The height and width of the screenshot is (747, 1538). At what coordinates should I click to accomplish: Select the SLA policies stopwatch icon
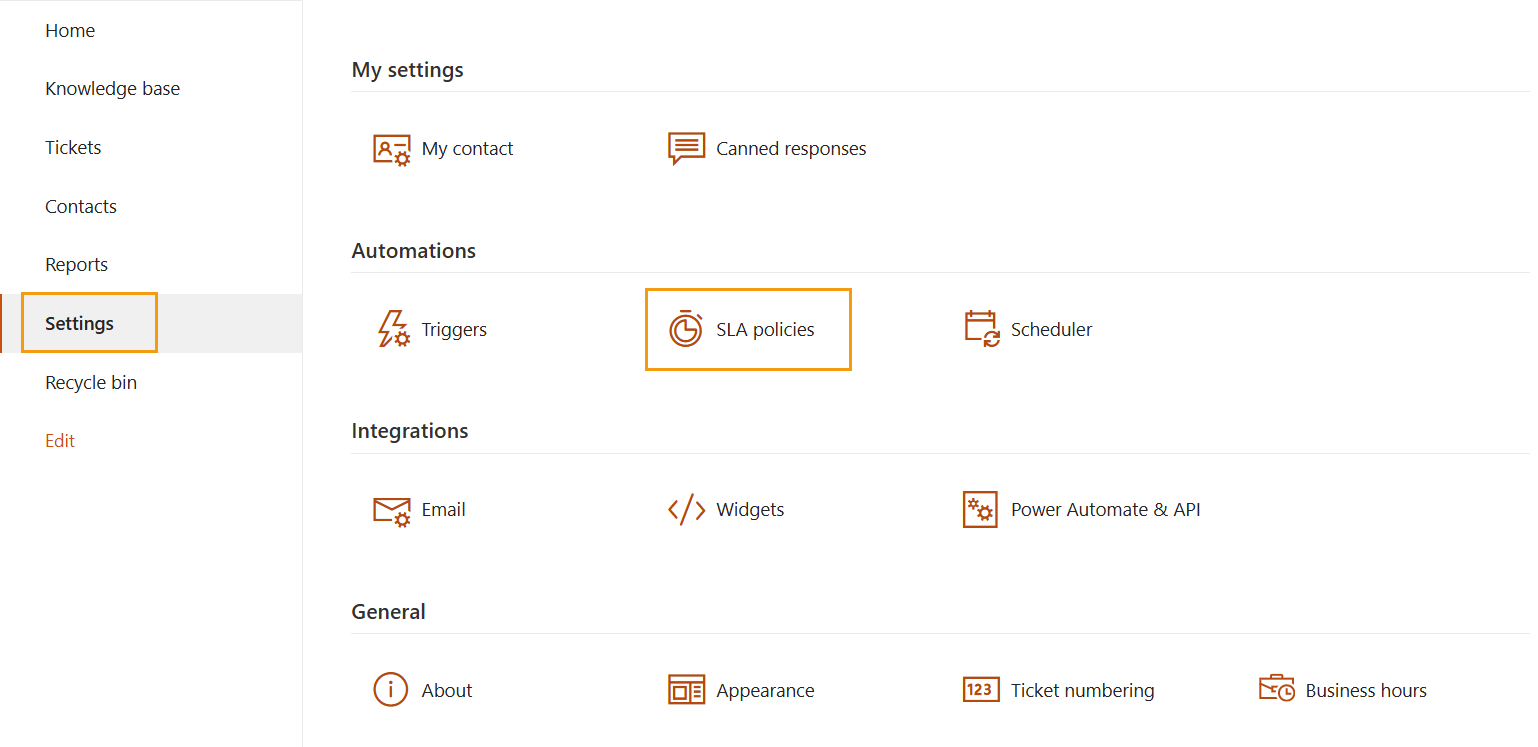(x=686, y=329)
